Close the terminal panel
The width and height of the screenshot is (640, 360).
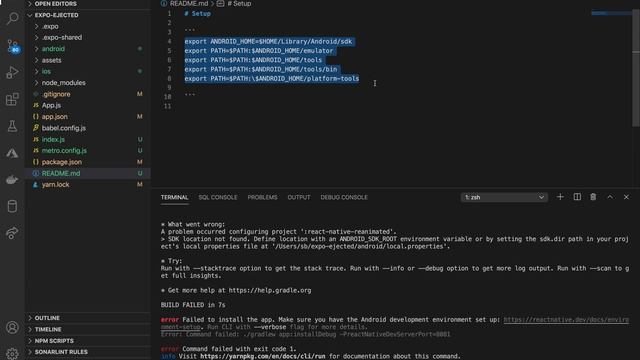[x=626, y=197]
